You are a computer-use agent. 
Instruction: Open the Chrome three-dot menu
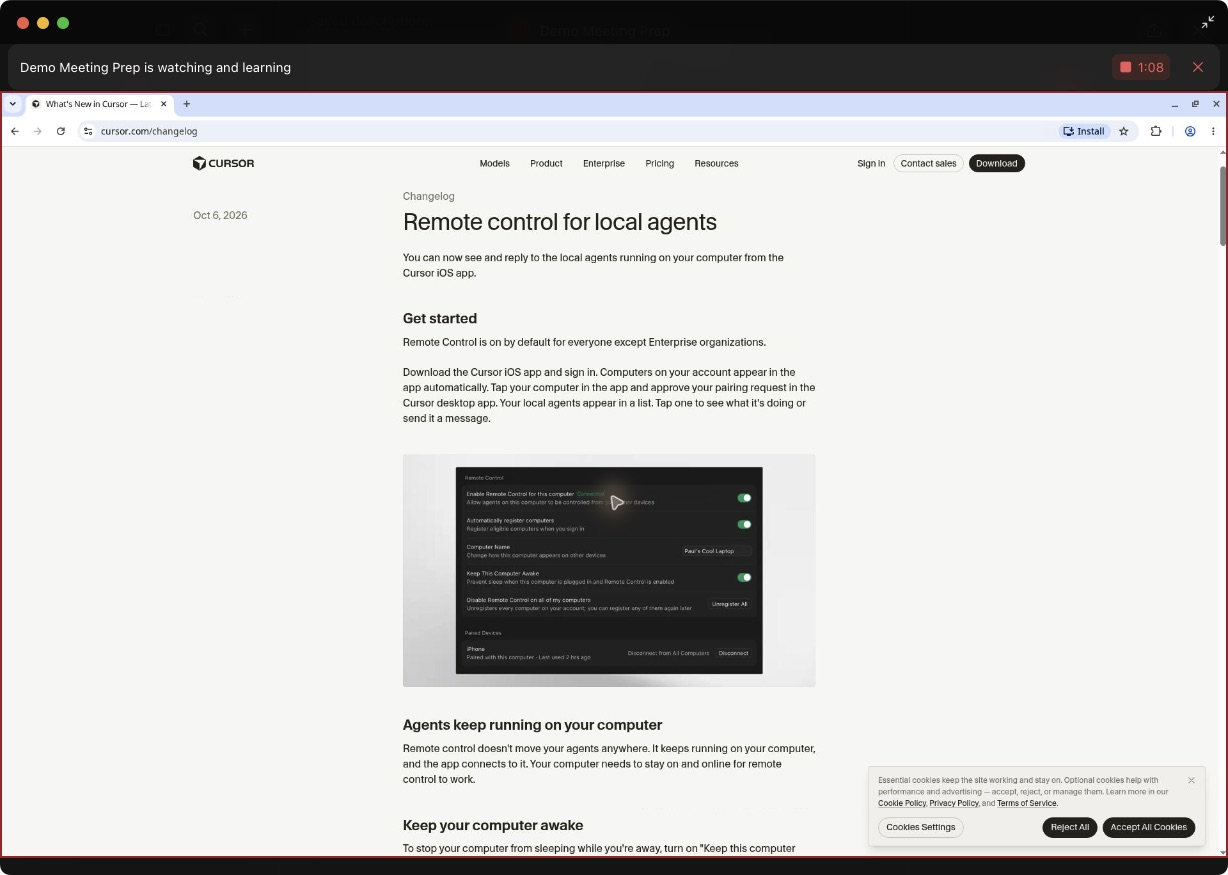1213,131
